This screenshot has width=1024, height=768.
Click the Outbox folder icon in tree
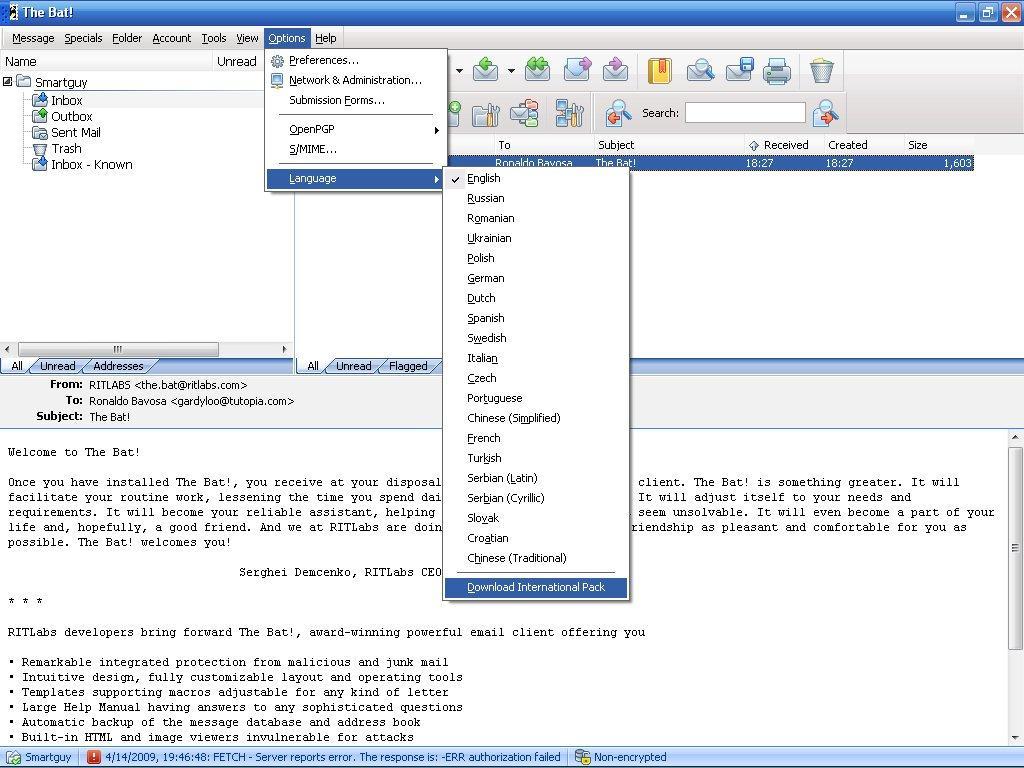pos(40,116)
